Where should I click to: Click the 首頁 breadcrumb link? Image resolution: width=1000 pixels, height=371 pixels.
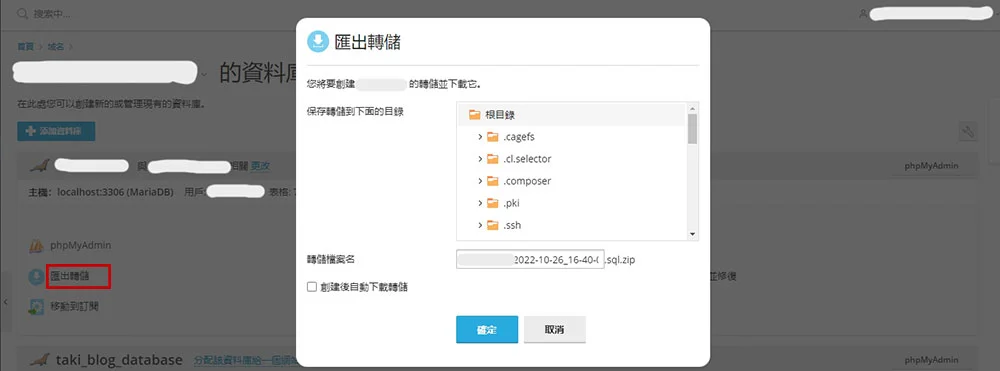coord(26,47)
